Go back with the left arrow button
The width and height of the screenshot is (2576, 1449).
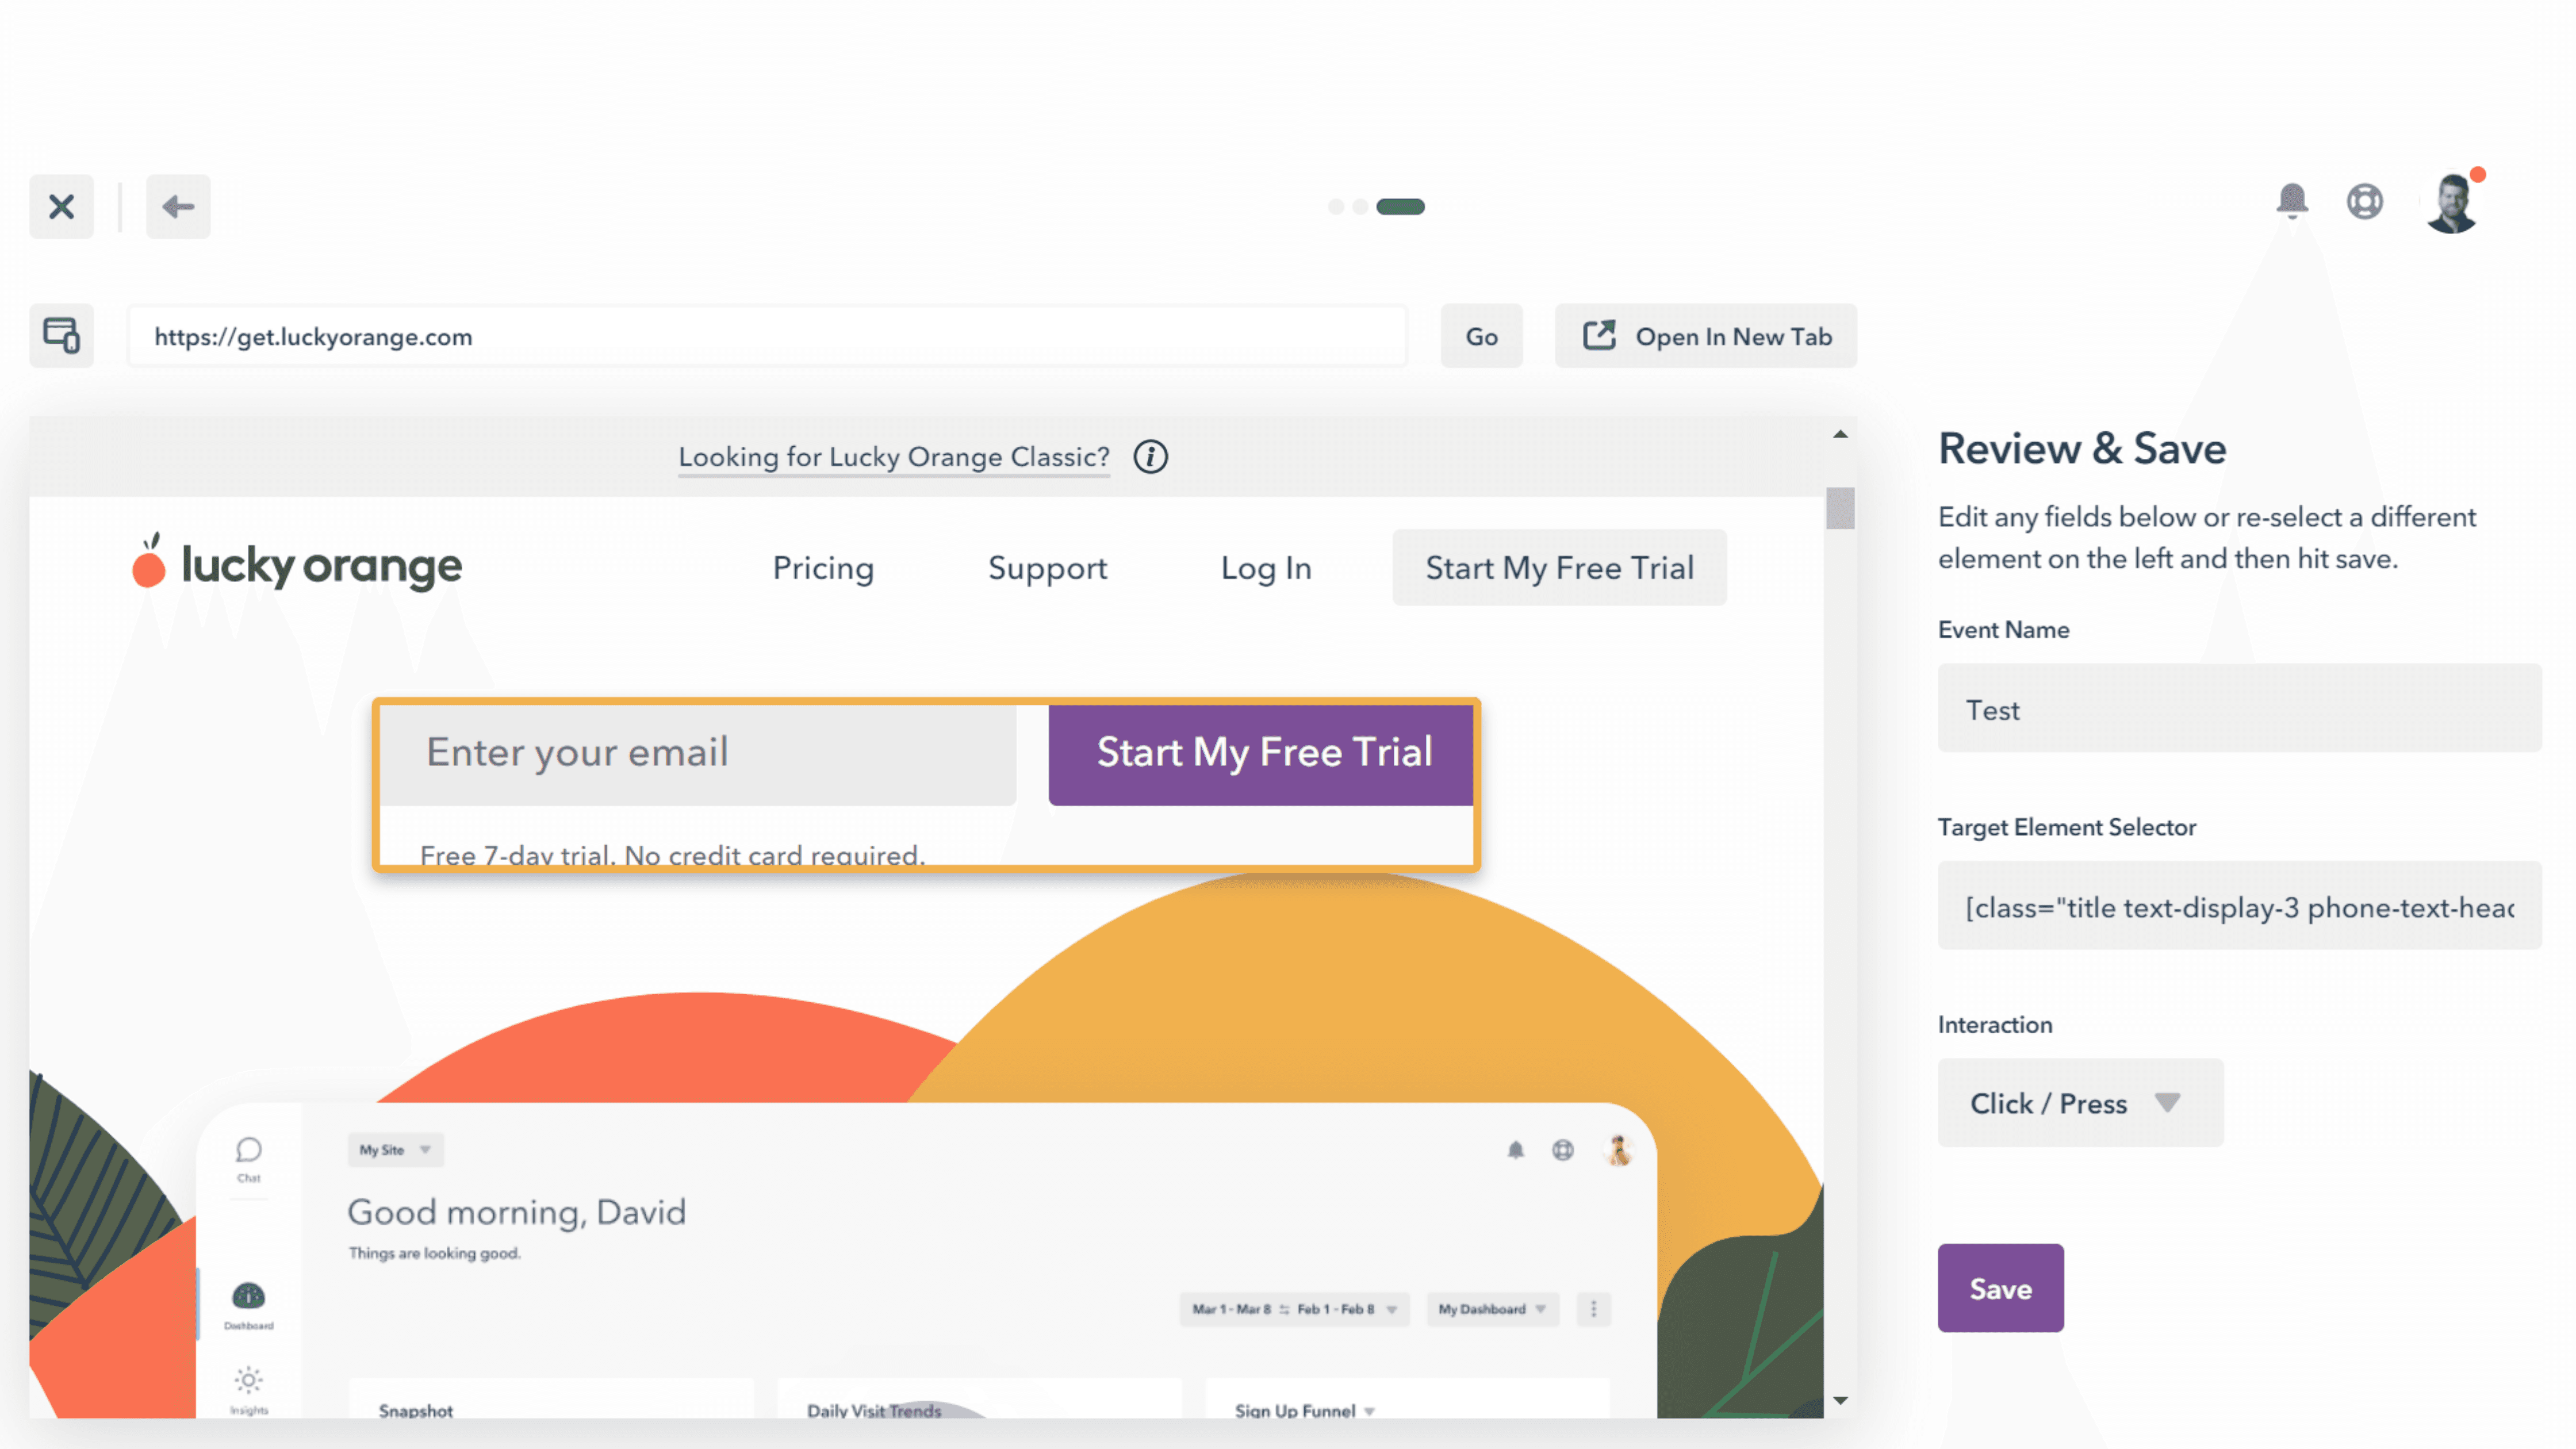click(178, 206)
